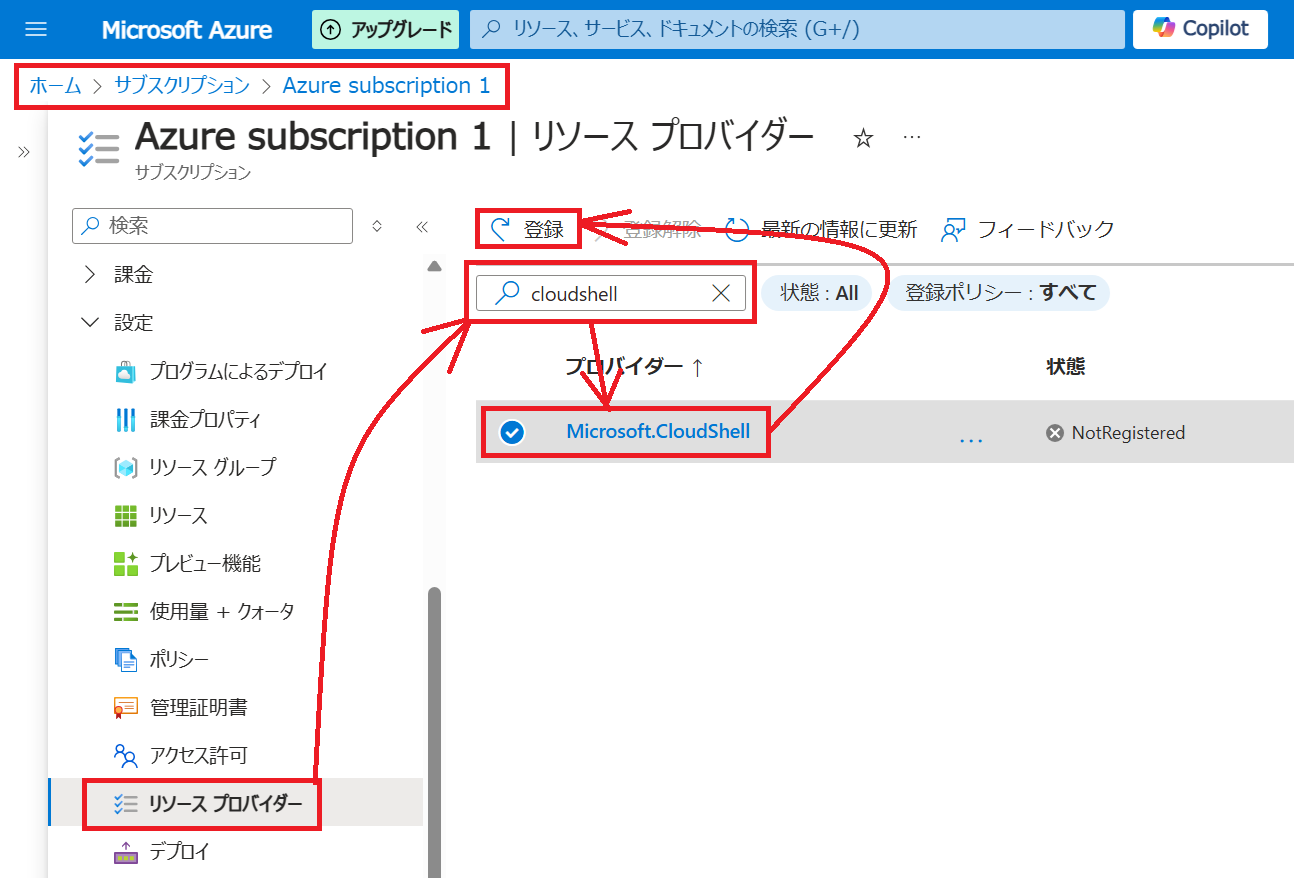The width and height of the screenshot is (1294, 878).
Task: Click the 登録 register button
Action: tap(527, 229)
